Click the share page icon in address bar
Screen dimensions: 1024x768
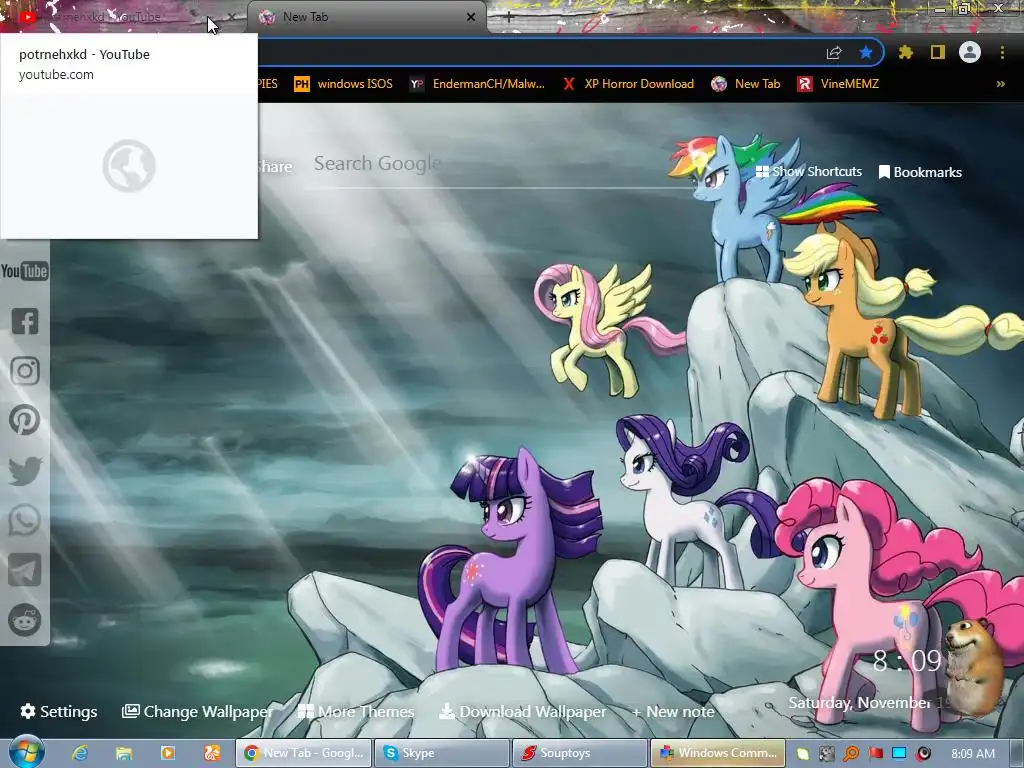point(834,53)
